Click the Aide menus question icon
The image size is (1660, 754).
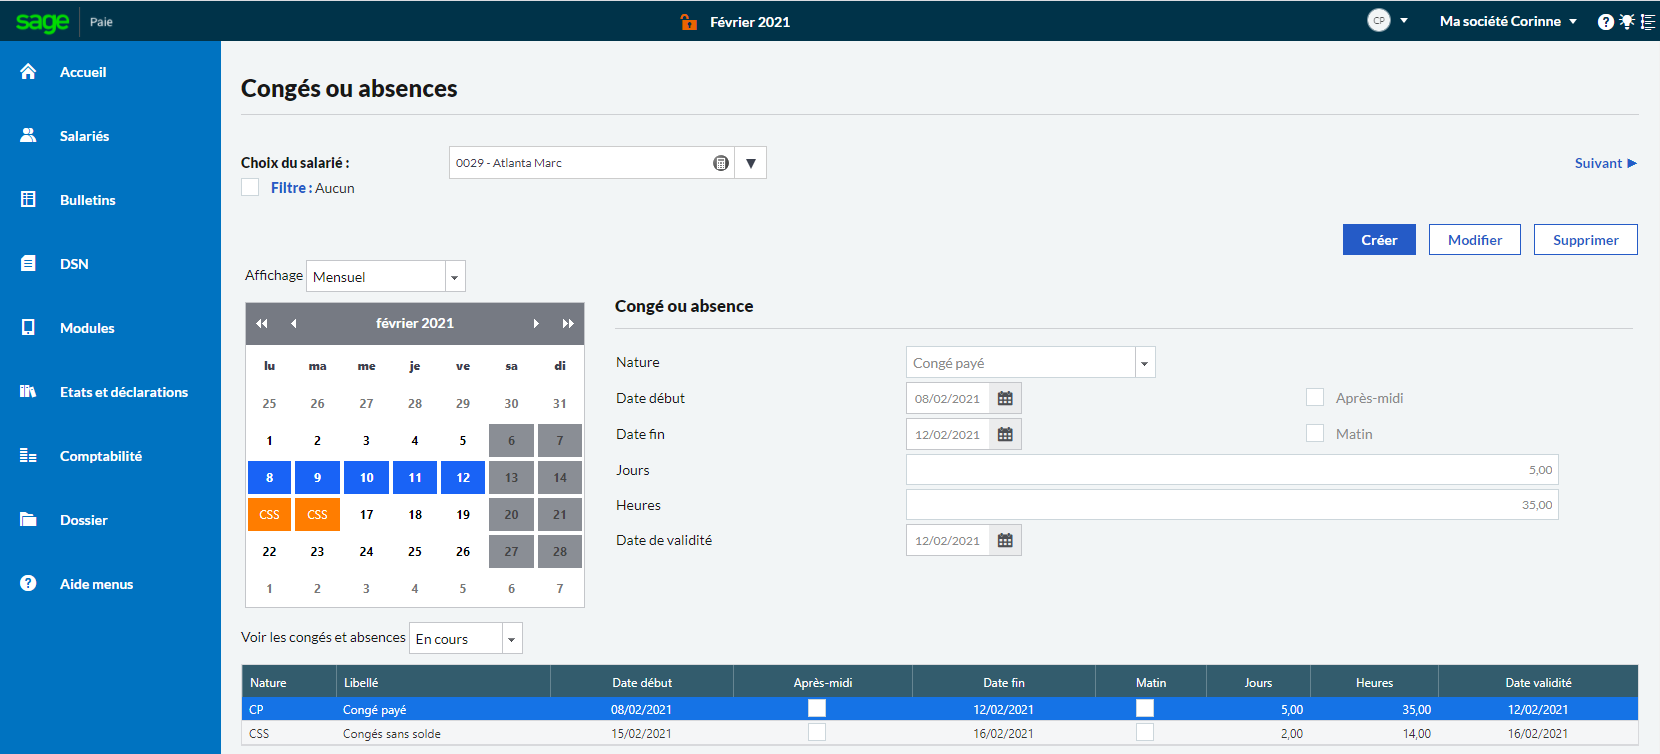[x=28, y=584]
